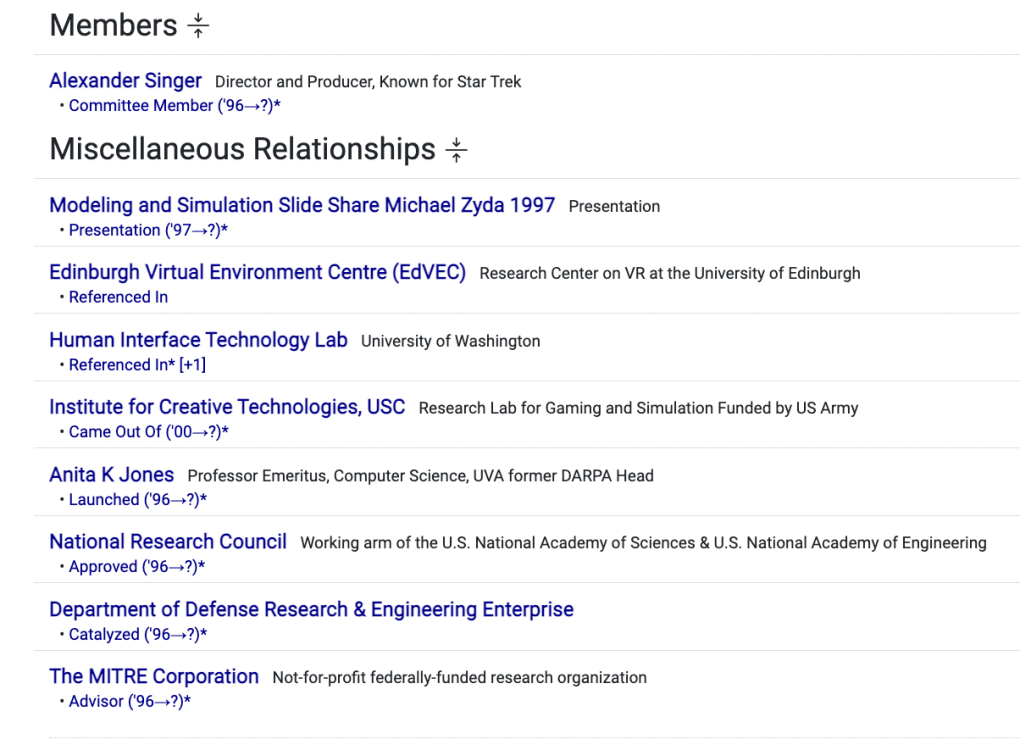Click Catalyzed ('96→?) relationship link
1020x739 pixels.
[138, 634]
